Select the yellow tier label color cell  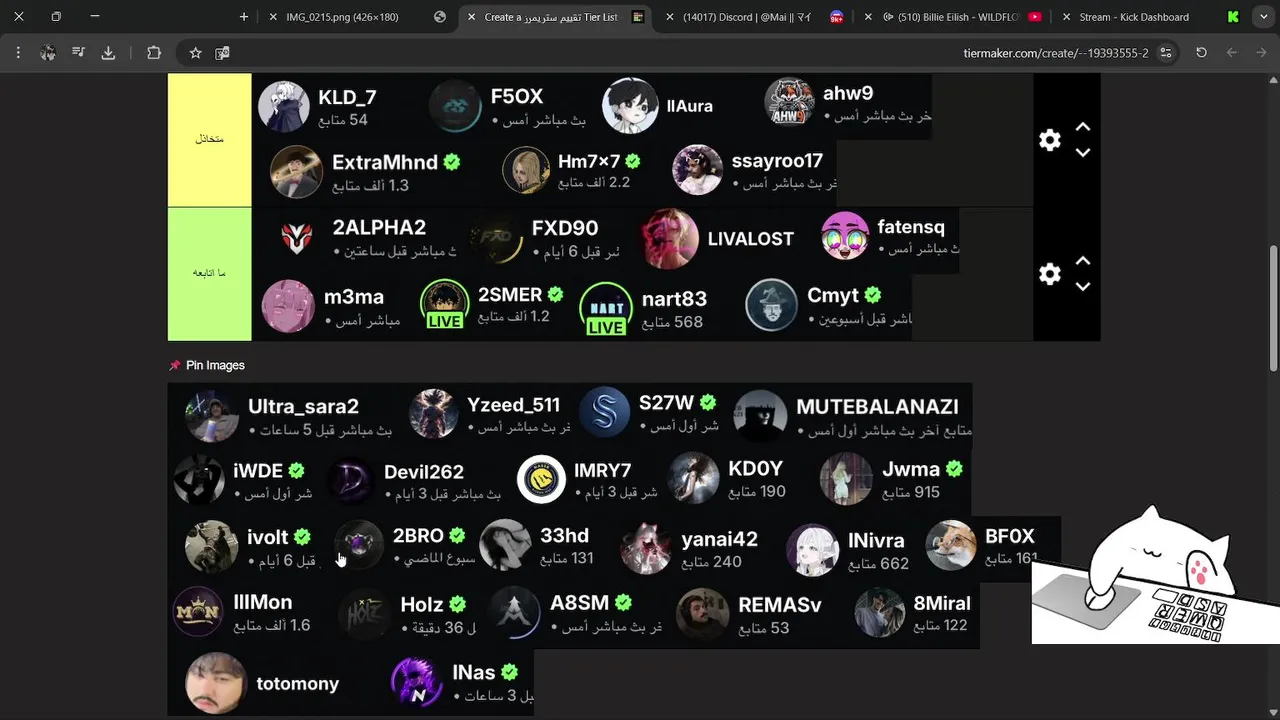(209, 140)
